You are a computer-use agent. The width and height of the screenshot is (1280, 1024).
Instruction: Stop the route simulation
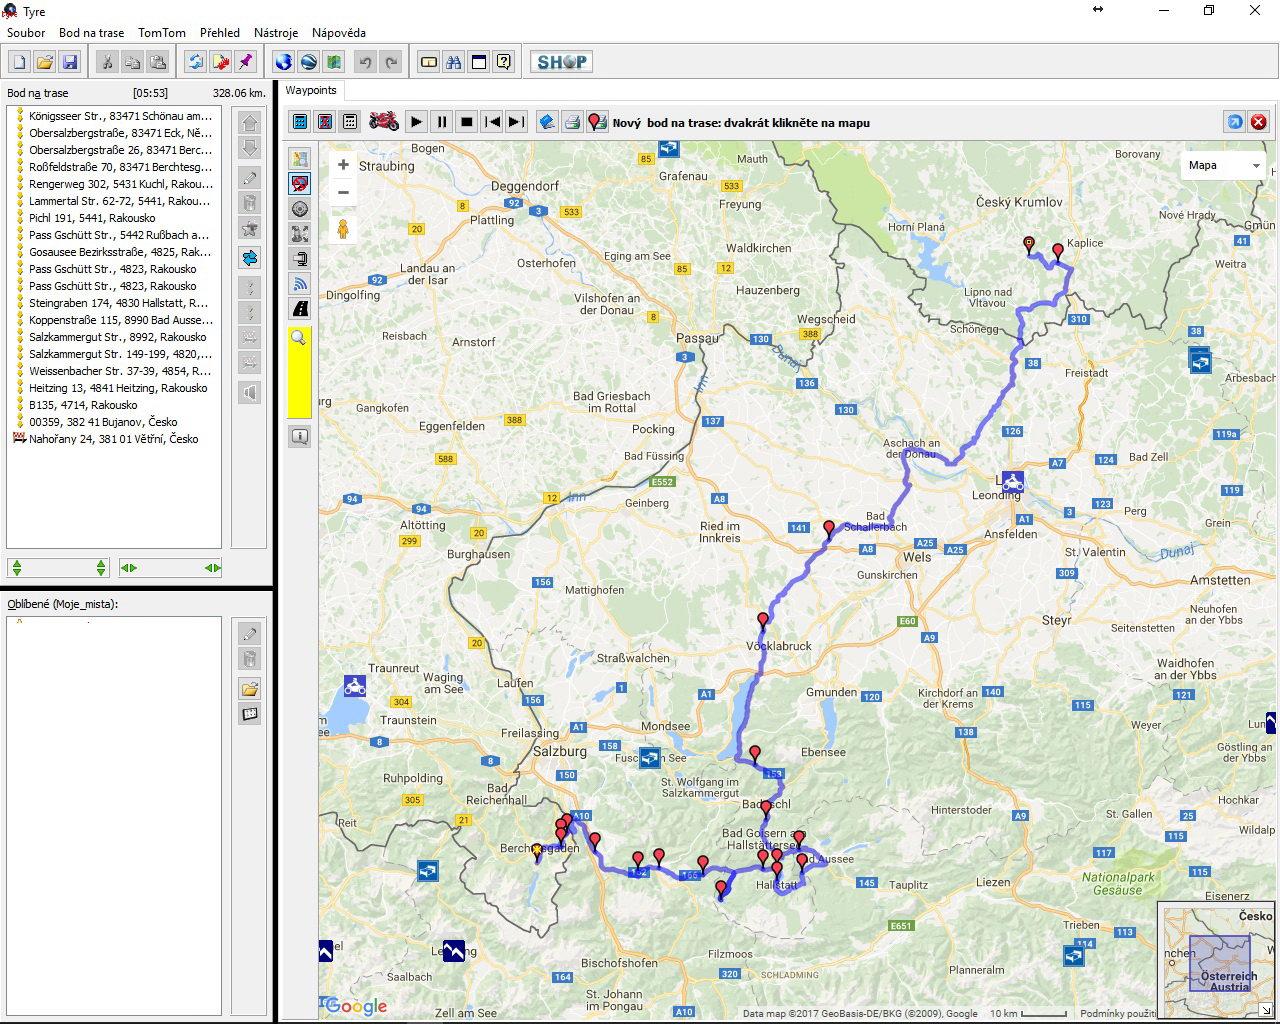(x=466, y=122)
